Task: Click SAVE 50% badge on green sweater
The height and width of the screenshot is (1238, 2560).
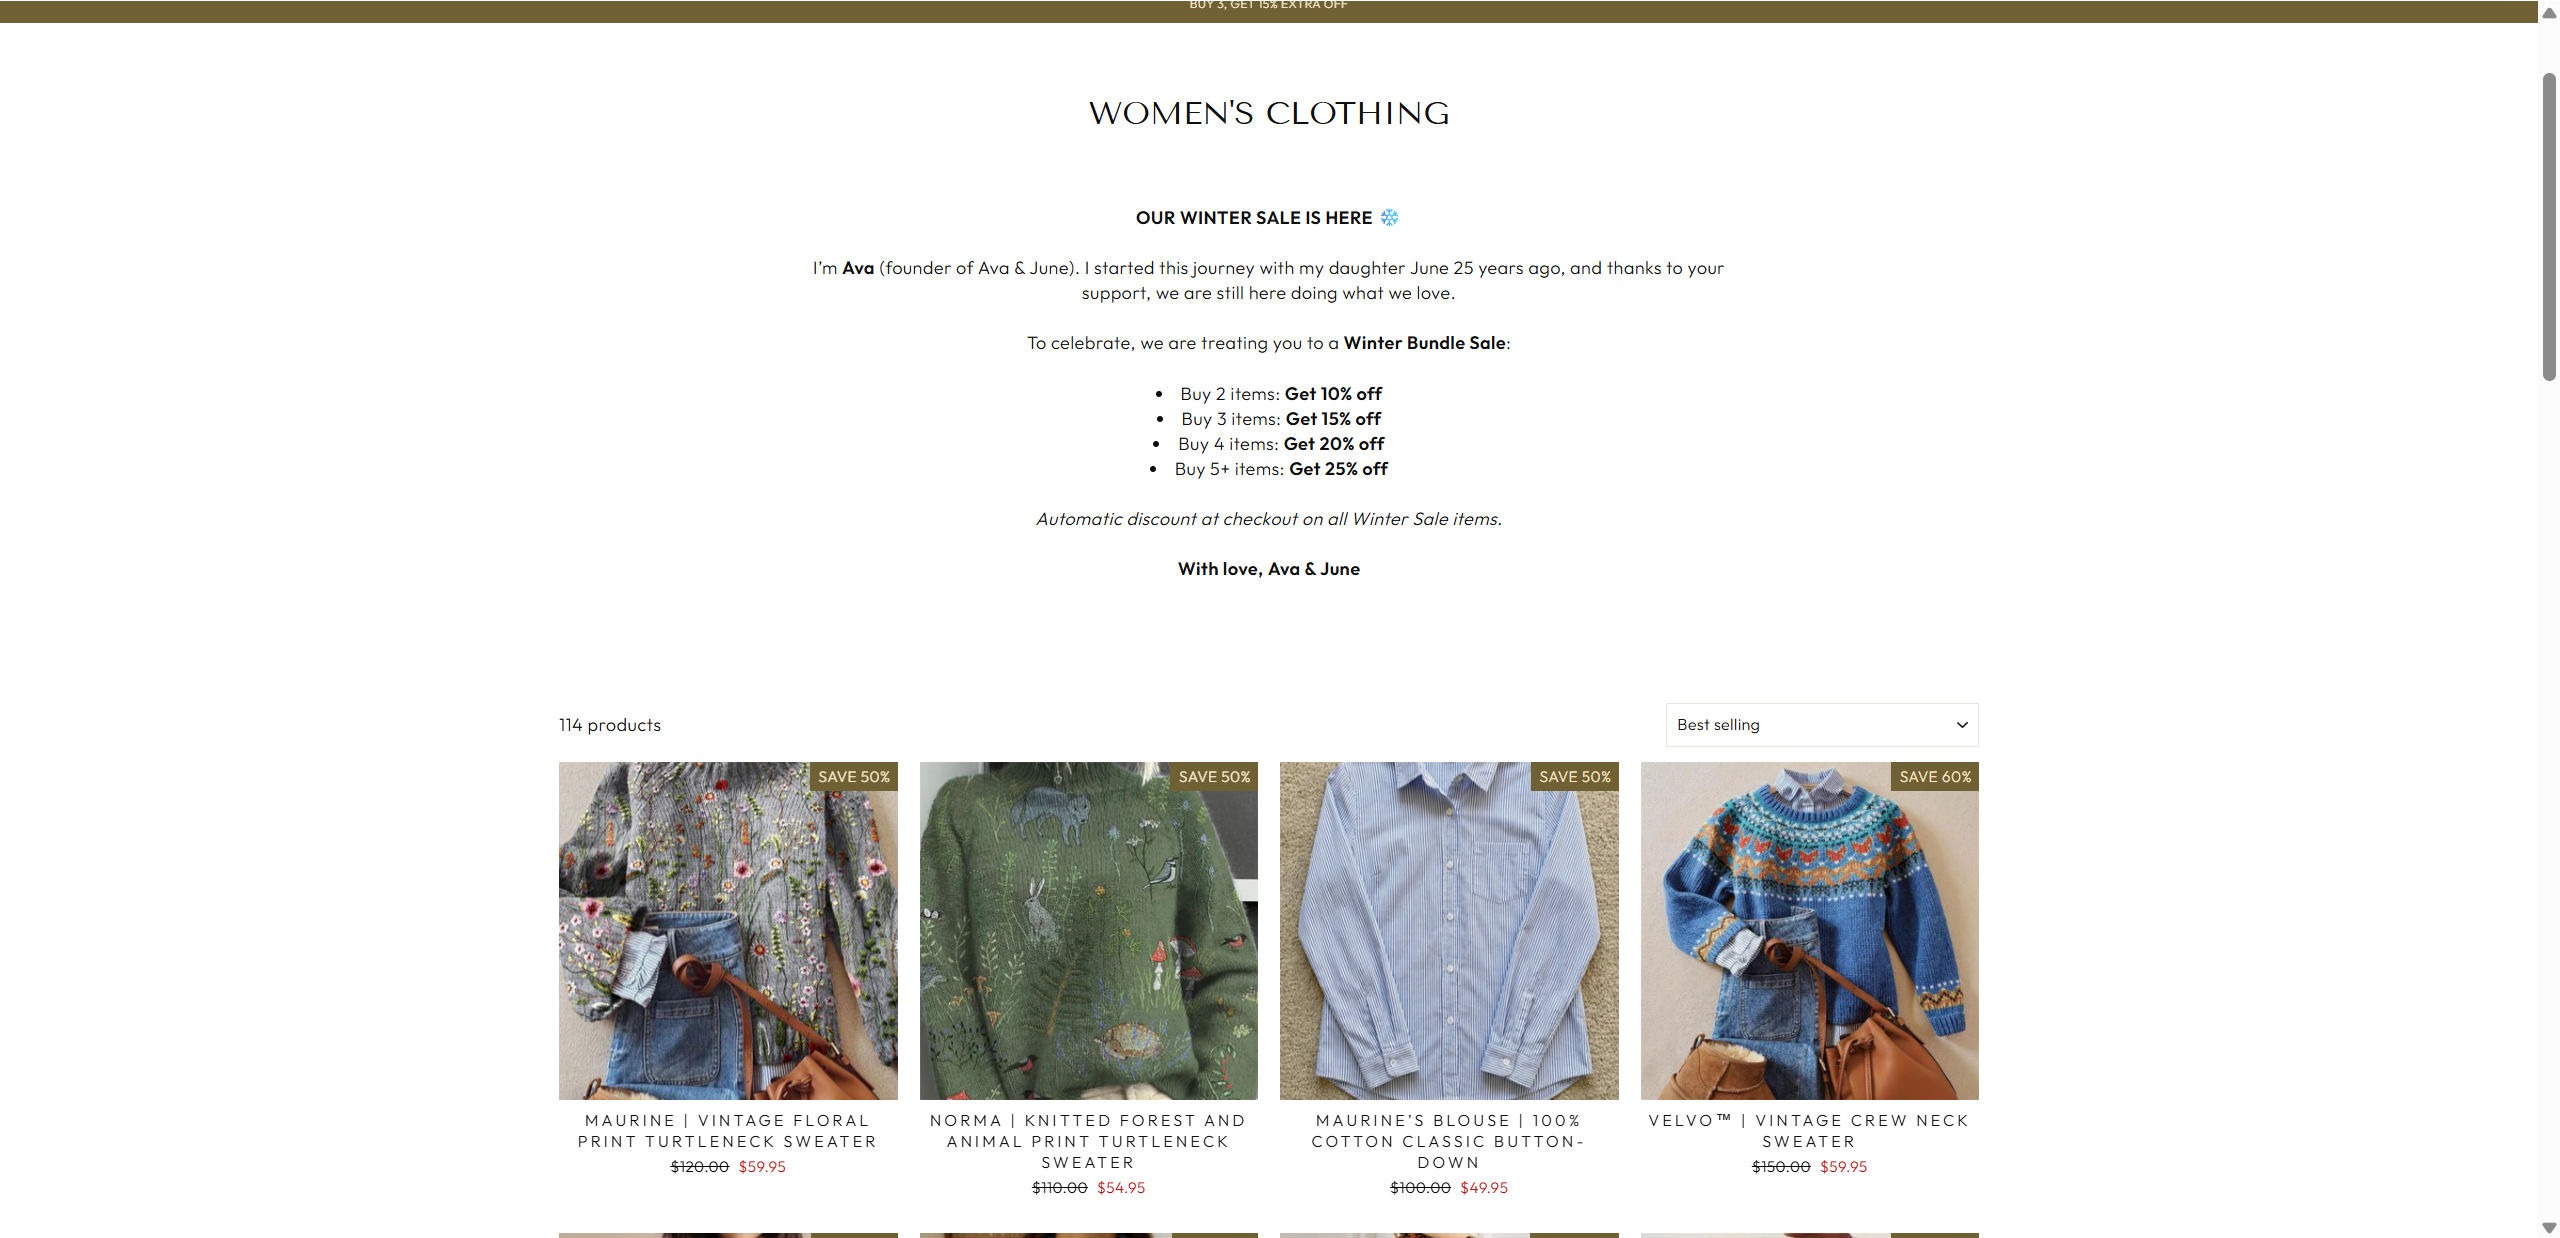Action: click(1214, 777)
